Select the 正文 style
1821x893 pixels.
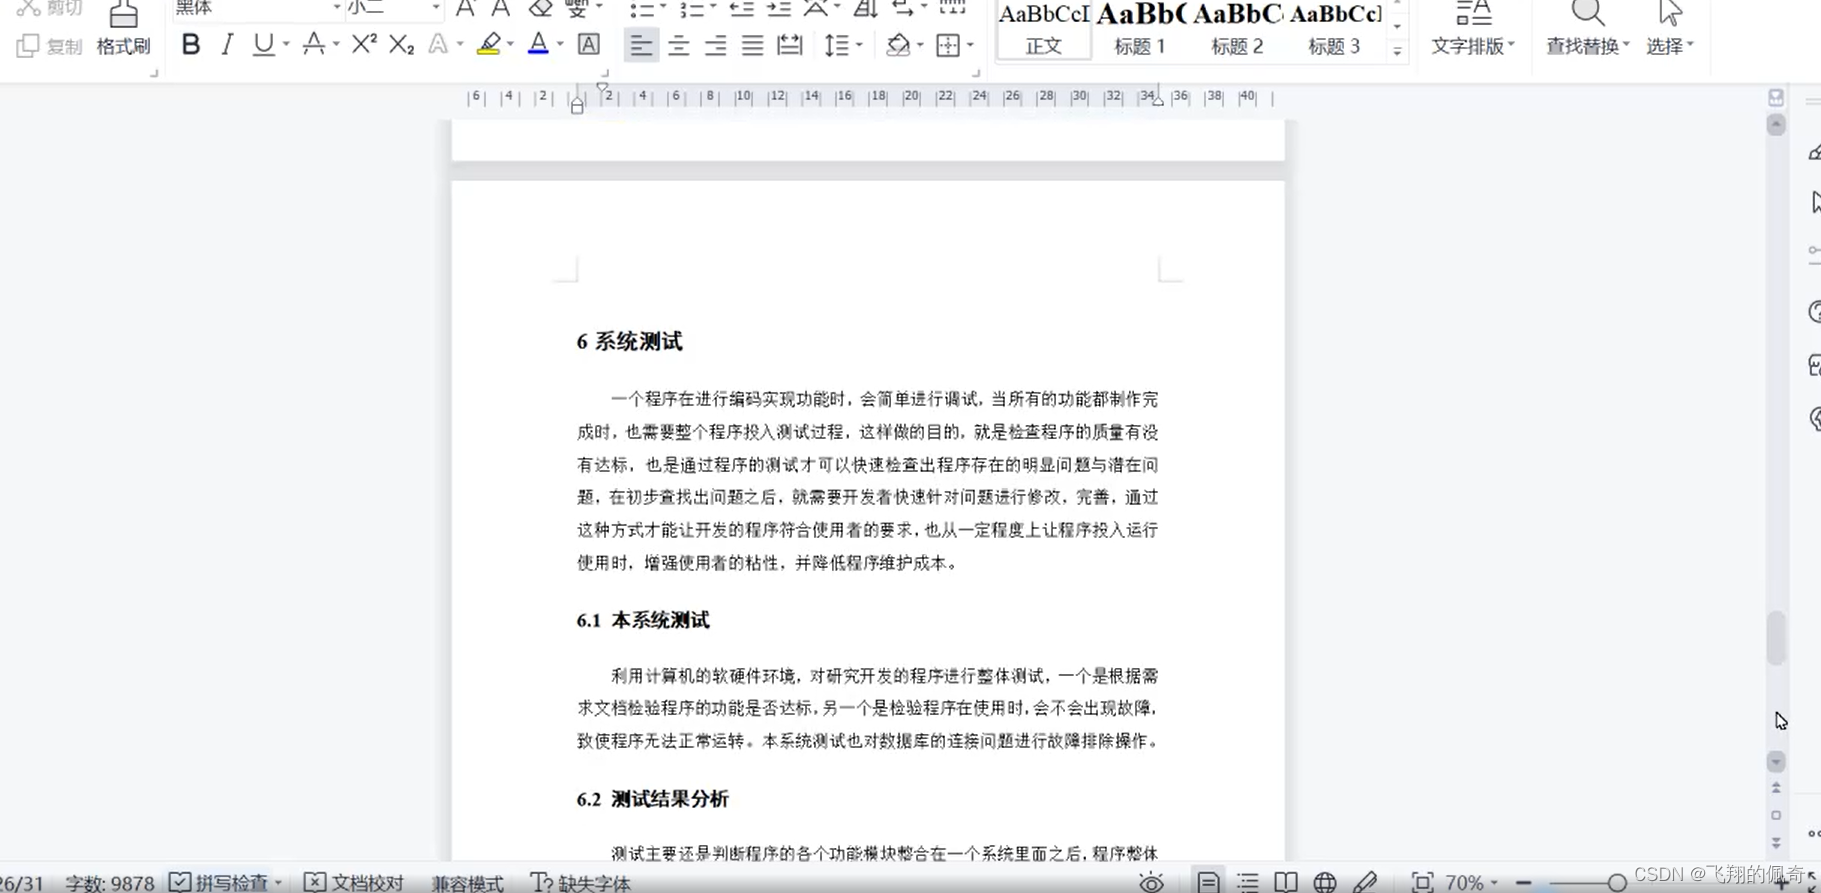(x=1044, y=29)
